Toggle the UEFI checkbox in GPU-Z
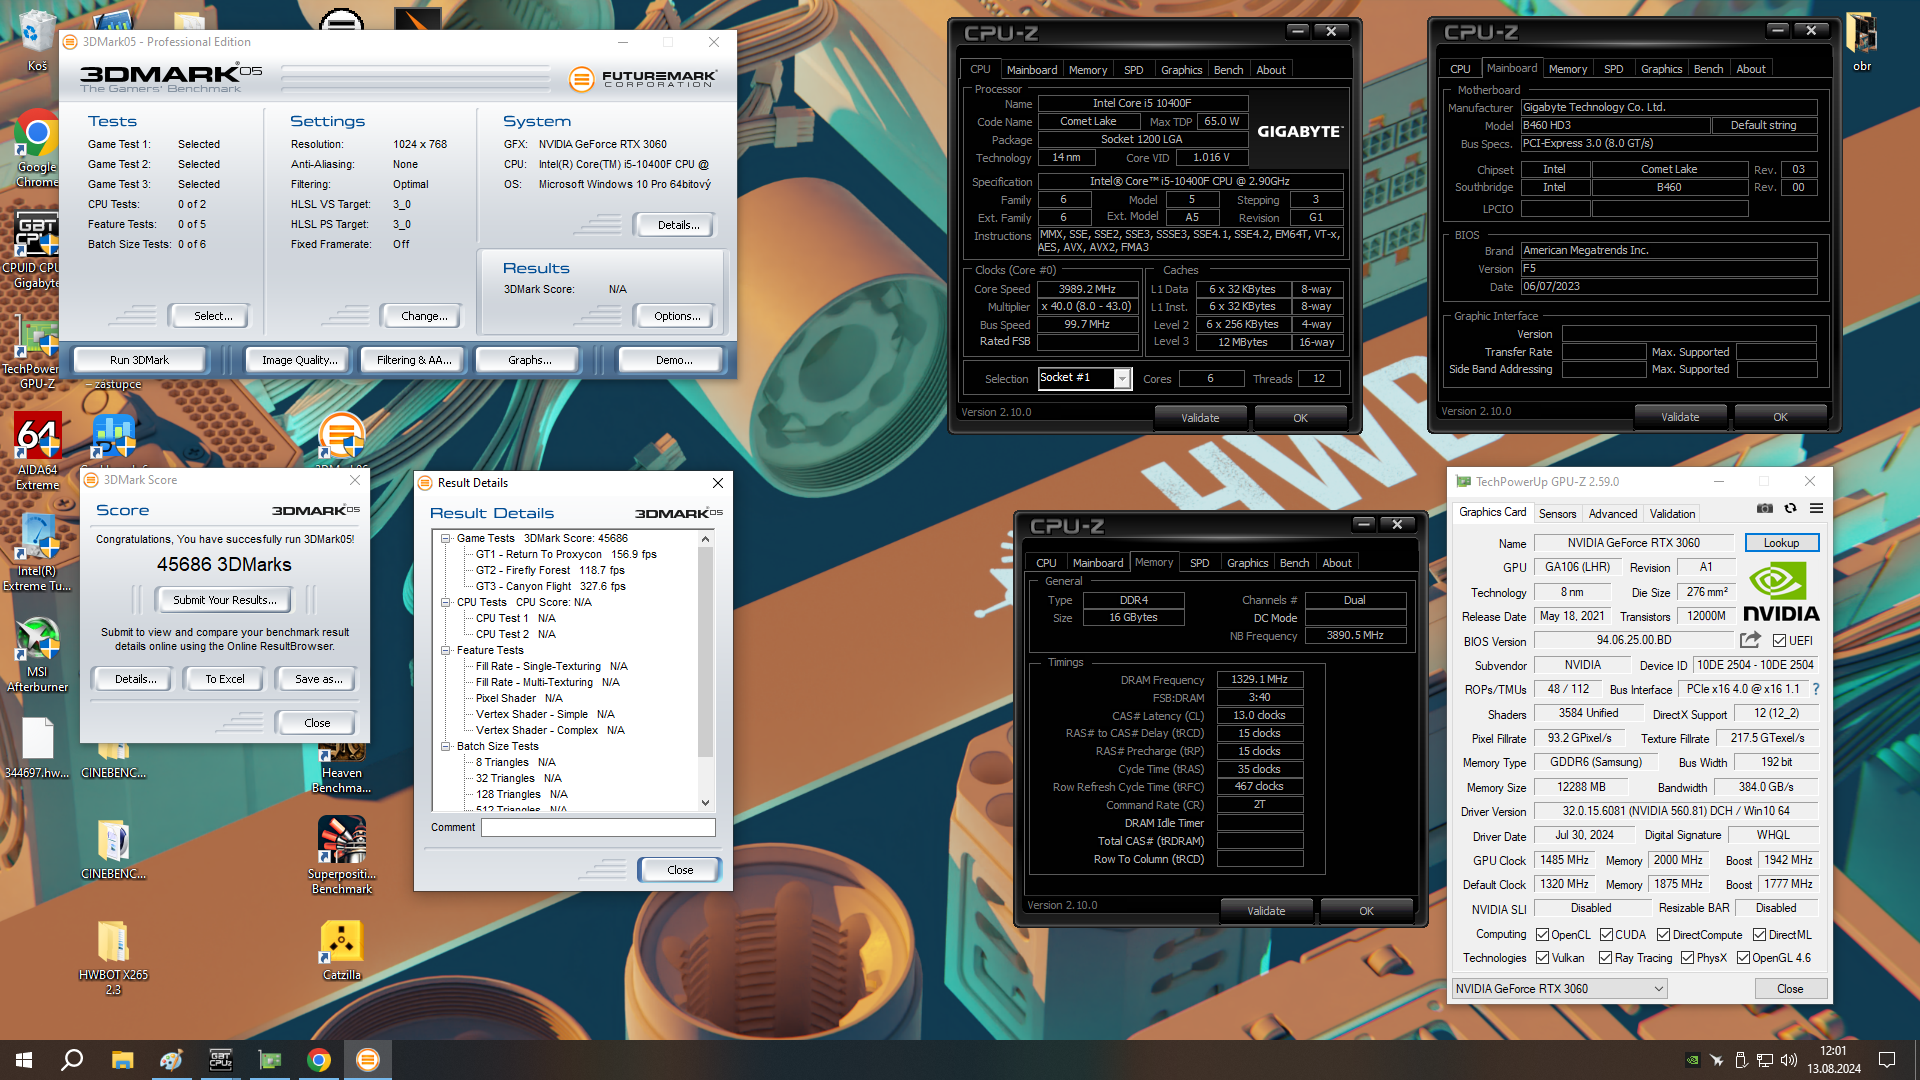This screenshot has width=1920, height=1080. pos(1780,641)
